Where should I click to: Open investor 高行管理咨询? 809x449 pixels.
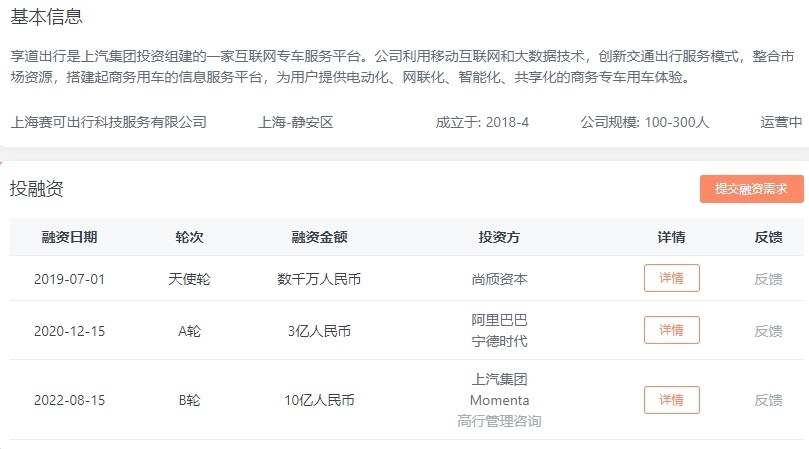tap(499, 421)
